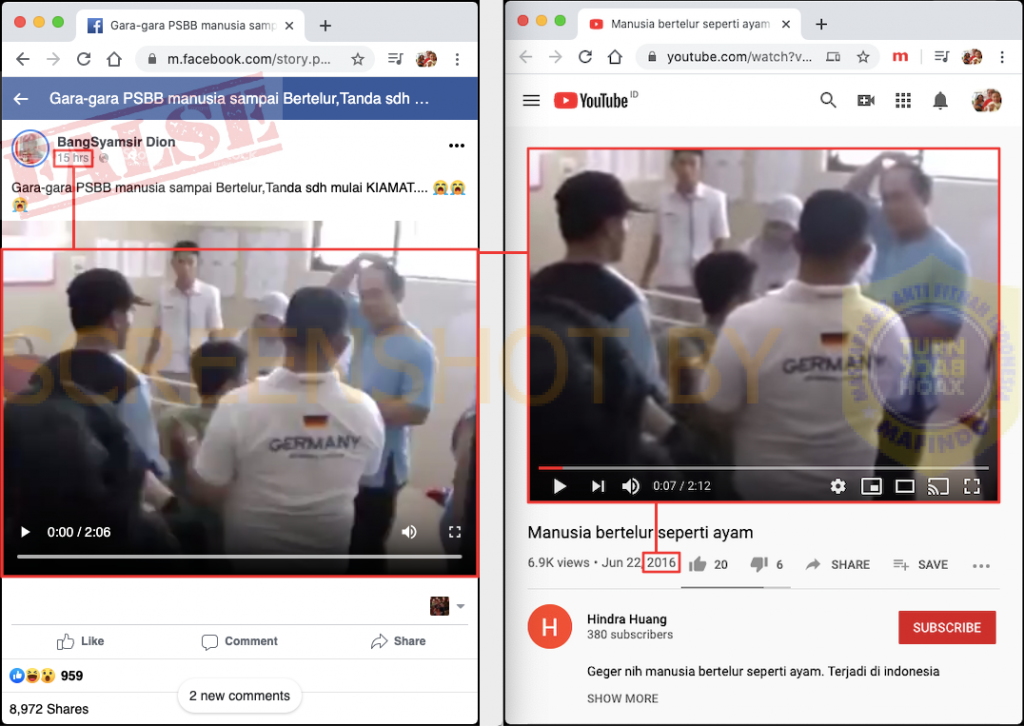The height and width of the screenshot is (726, 1024).
Task: Play the YouTube video
Action: [560, 486]
